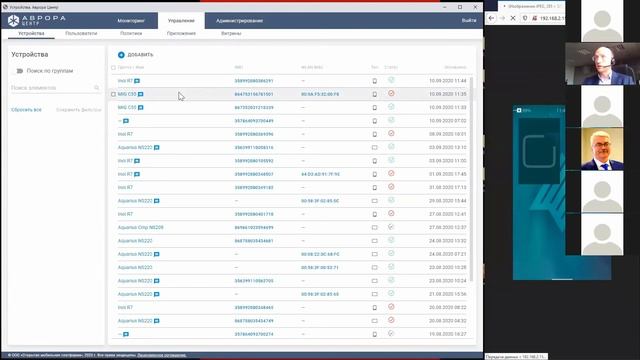Click Wi-Fi MAC cell in MIG C55 row 11:35
The image size is (640, 360).
[x=320, y=94]
